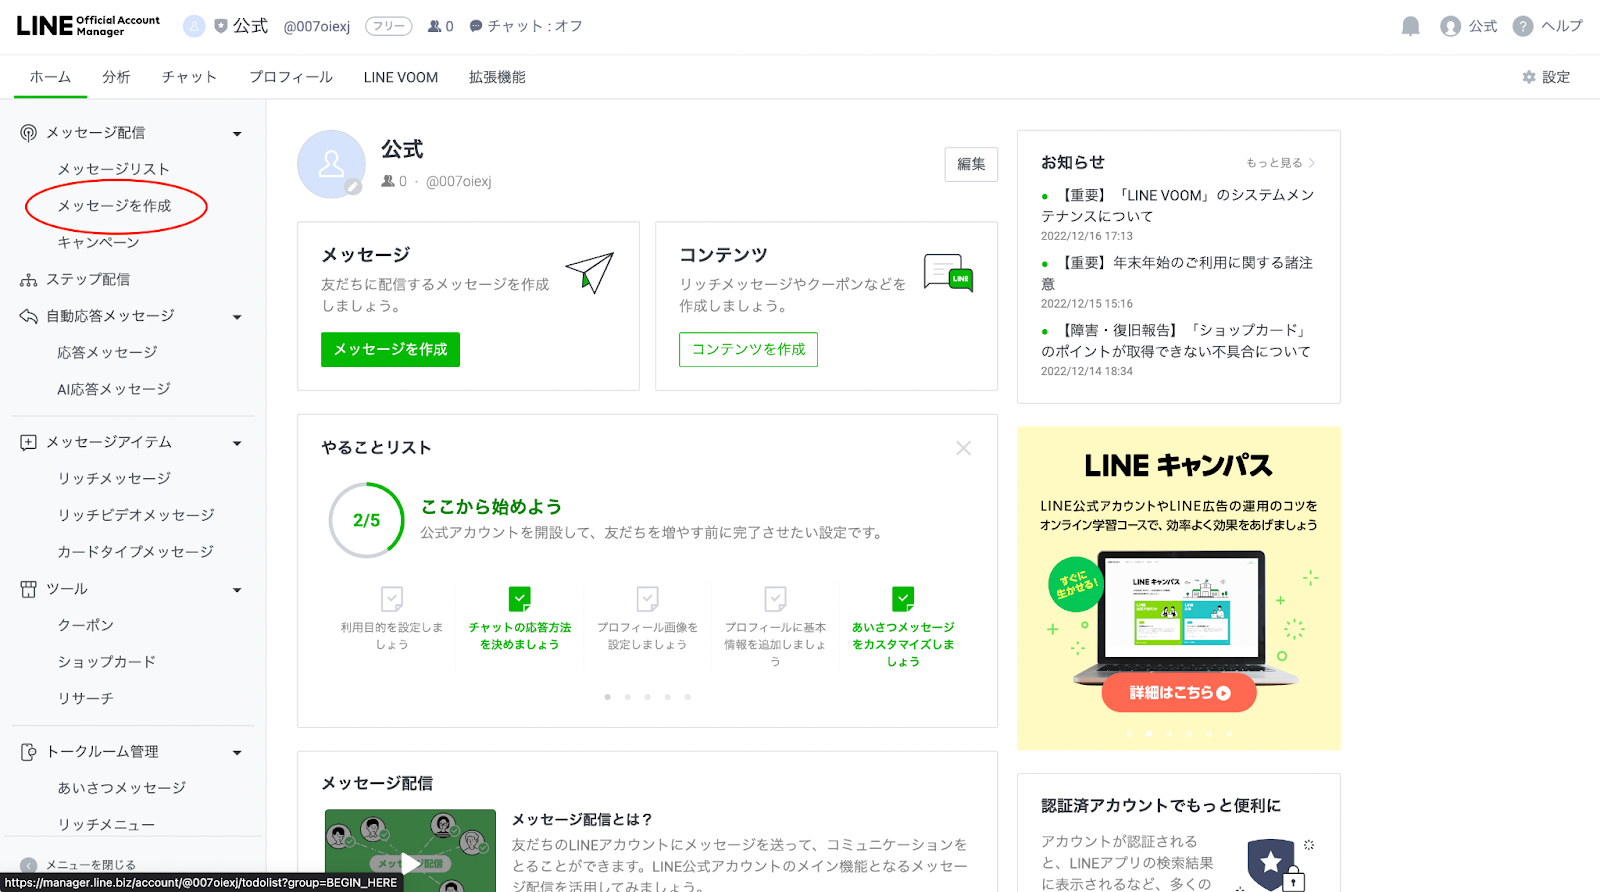Close the やることリスト panel with X

point(963,448)
